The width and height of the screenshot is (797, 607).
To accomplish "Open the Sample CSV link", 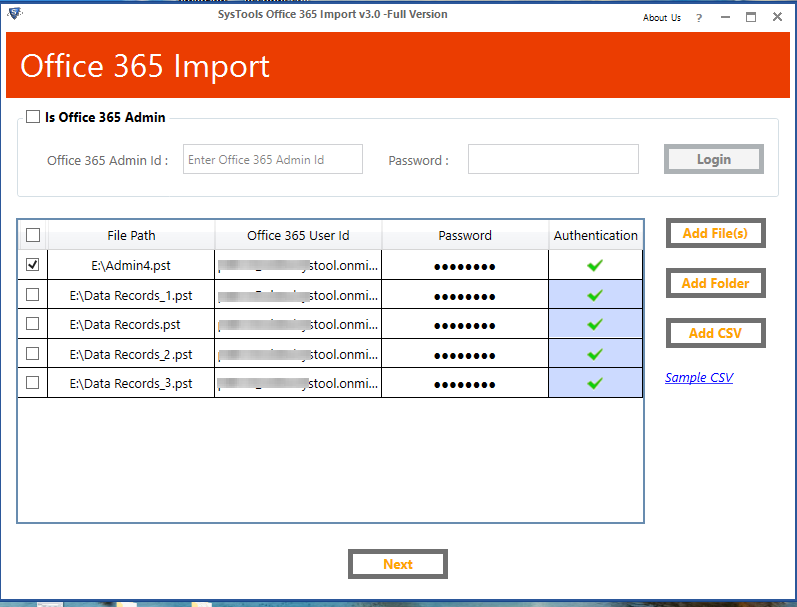I will (x=699, y=377).
